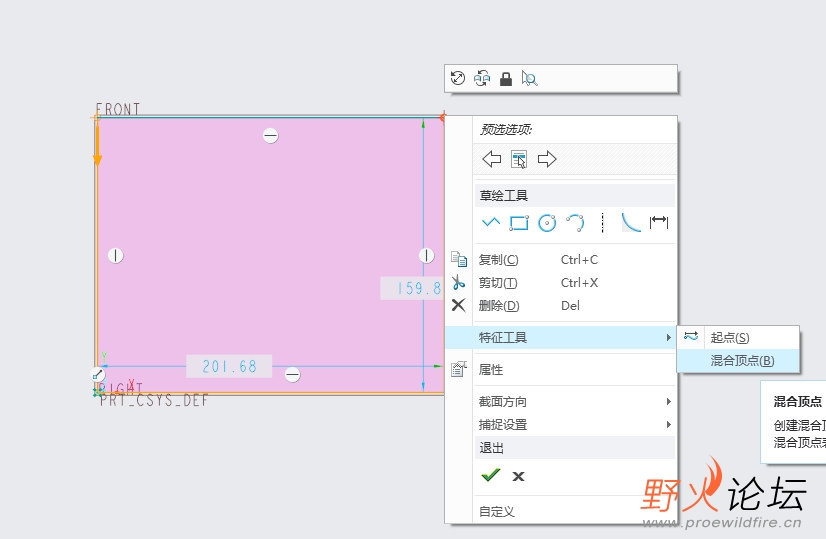Select the centerline sketch tool

tap(603, 223)
